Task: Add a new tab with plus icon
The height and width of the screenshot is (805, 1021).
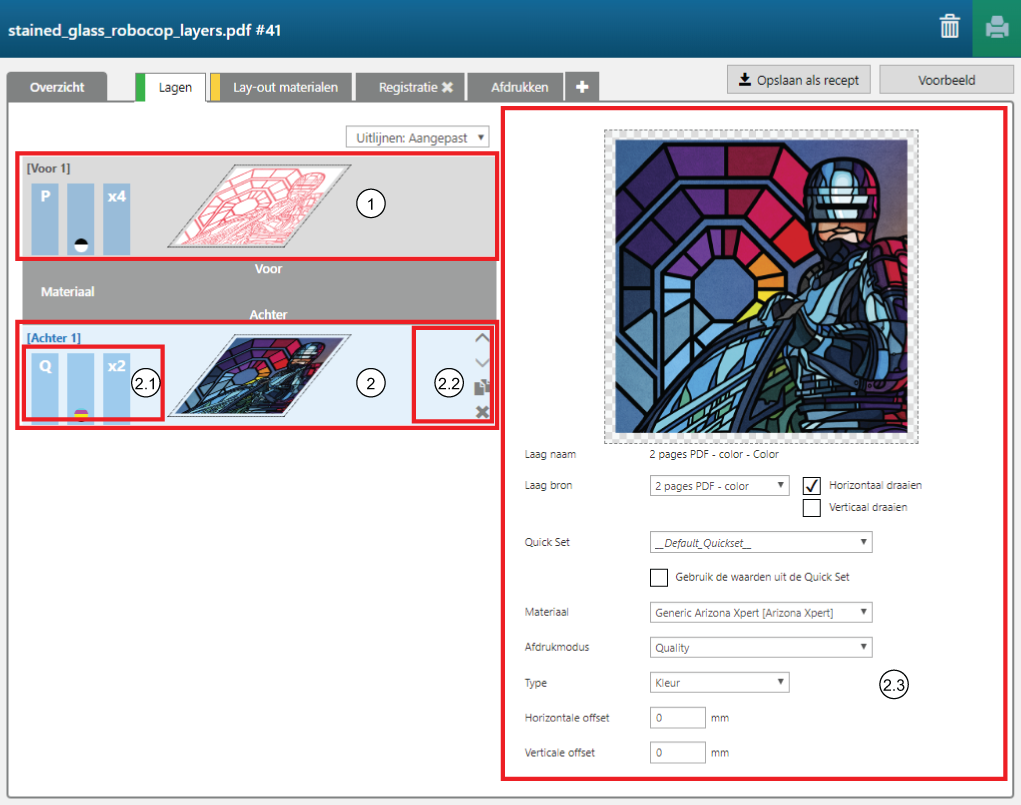Action: click(582, 87)
